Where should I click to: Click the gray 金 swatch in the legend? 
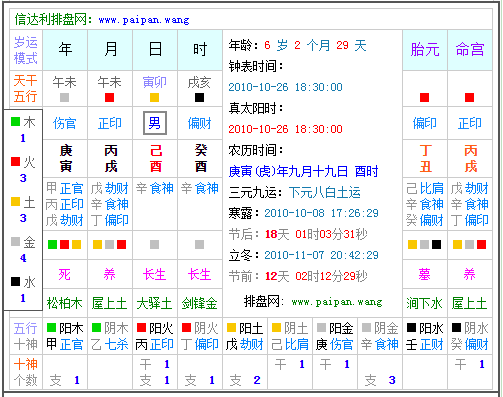(x=15, y=241)
